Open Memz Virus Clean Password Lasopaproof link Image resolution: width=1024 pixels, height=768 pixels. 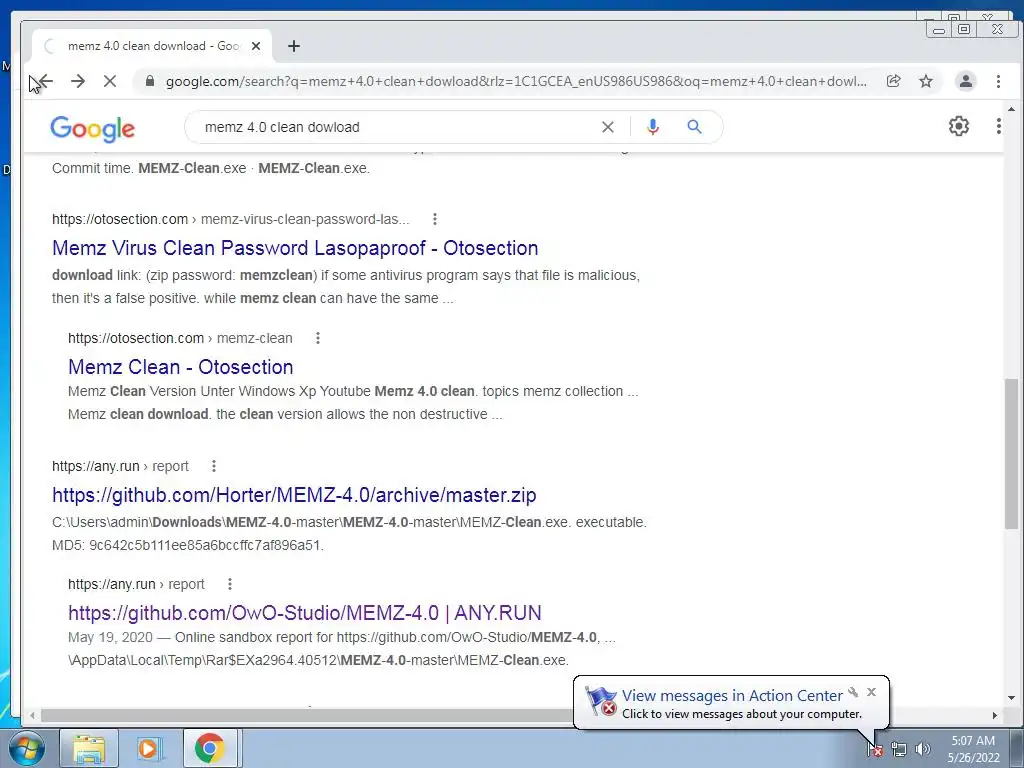point(295,248)
